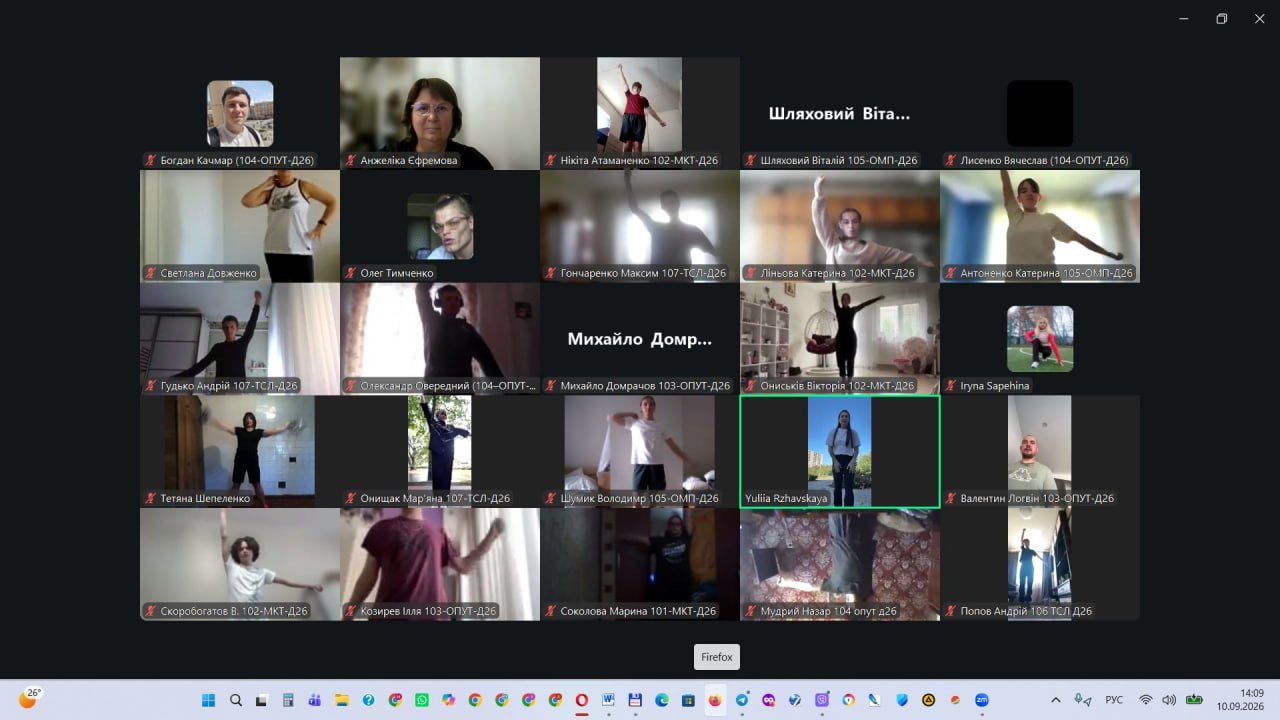Click the Windows Start button
1280x720 pixels.
coord(209,700)
